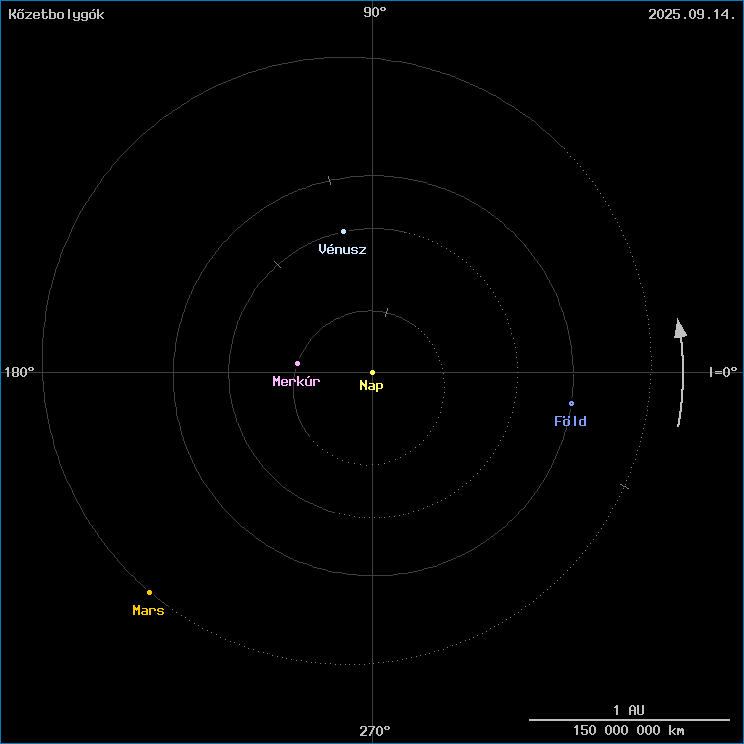Screen dimensions: 744x744
Task: Click the "1 AU" scale label
Action: point(629,709)
